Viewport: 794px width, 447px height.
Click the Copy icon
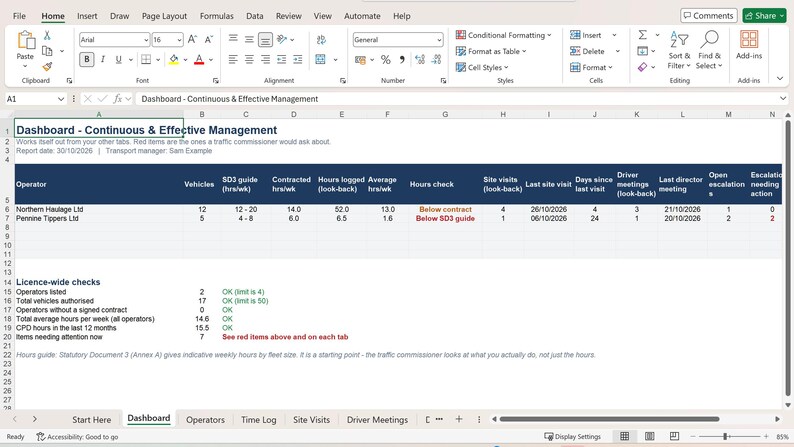tap(47, 51)
